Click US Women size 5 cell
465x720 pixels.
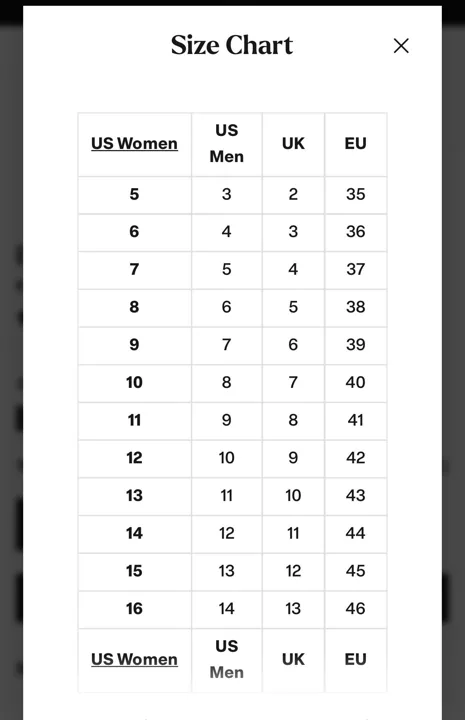(x=134, y=195)
